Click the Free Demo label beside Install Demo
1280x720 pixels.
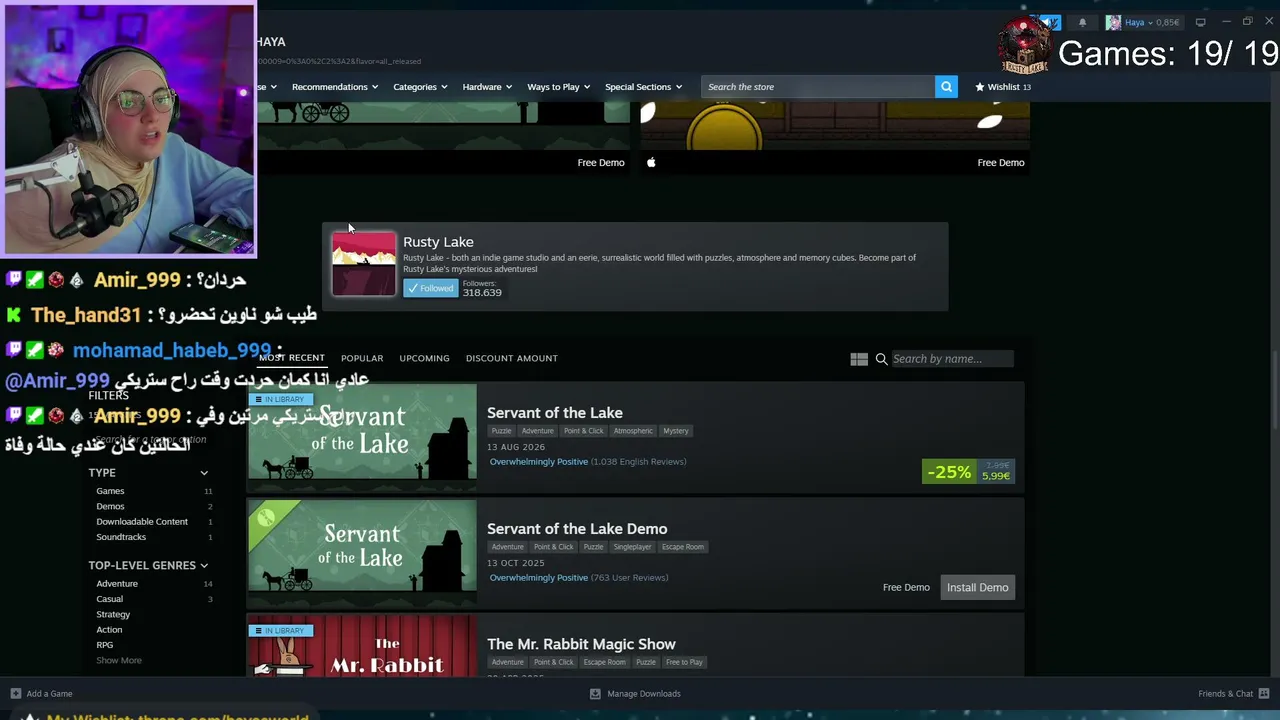[906, 587]
